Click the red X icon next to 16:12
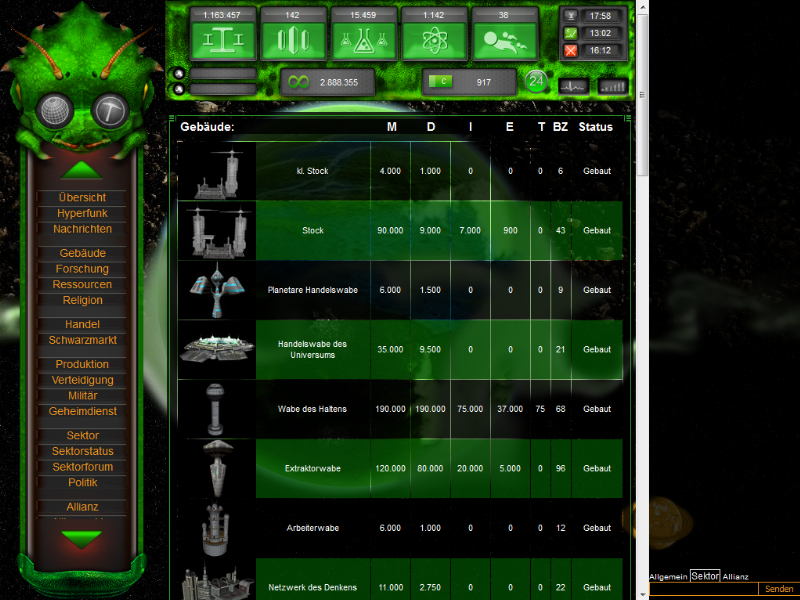 point(571,49)
